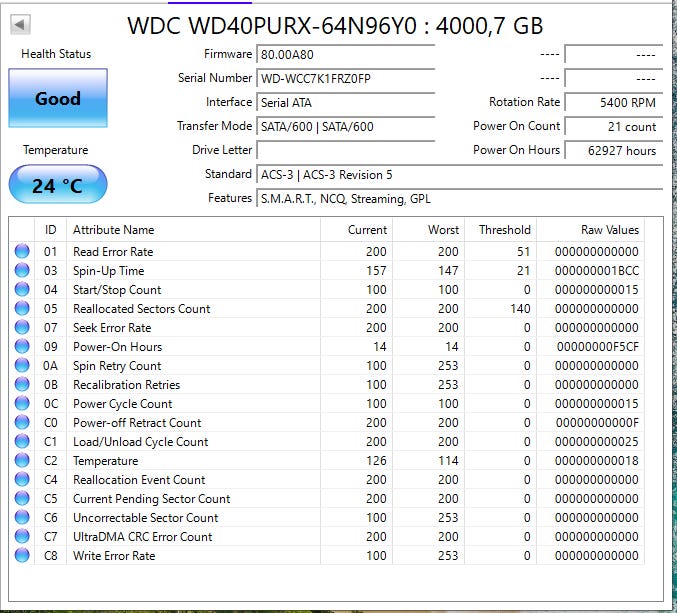Screen dimensions: 677x613
Task: Click the Transfer Mode field SATA/600
Action: 345,126
